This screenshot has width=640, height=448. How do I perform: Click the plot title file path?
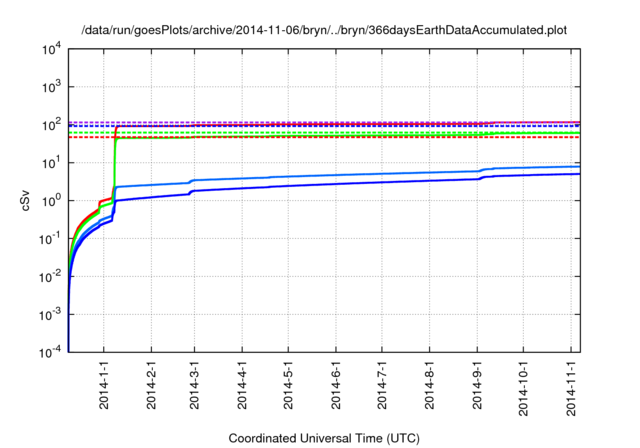tap(324, 30)
